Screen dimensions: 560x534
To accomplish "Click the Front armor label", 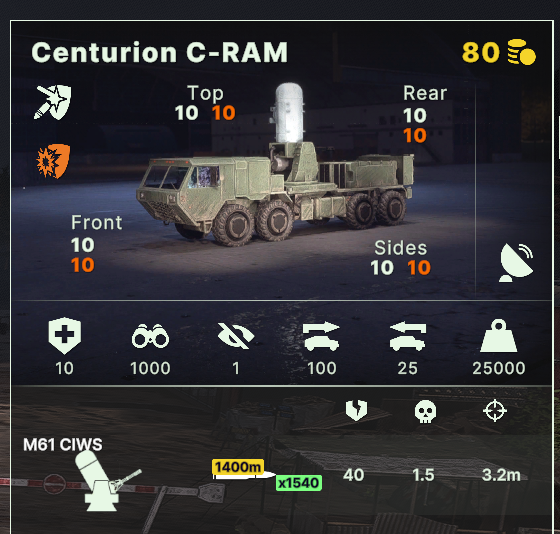I will [96, 223].
